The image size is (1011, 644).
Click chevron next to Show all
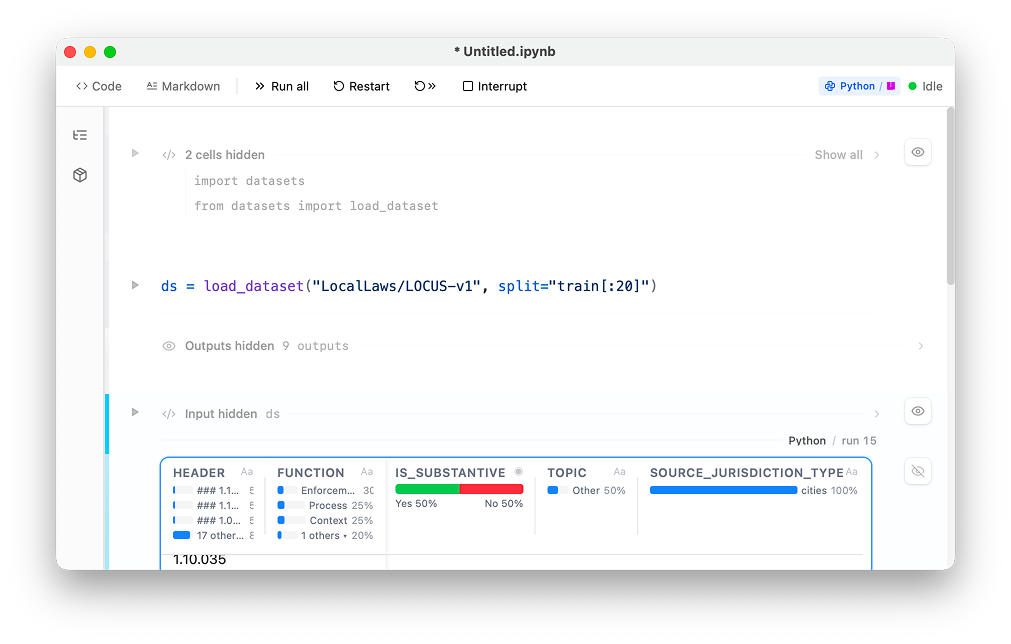pyautogui.click(x=877, y=155)
